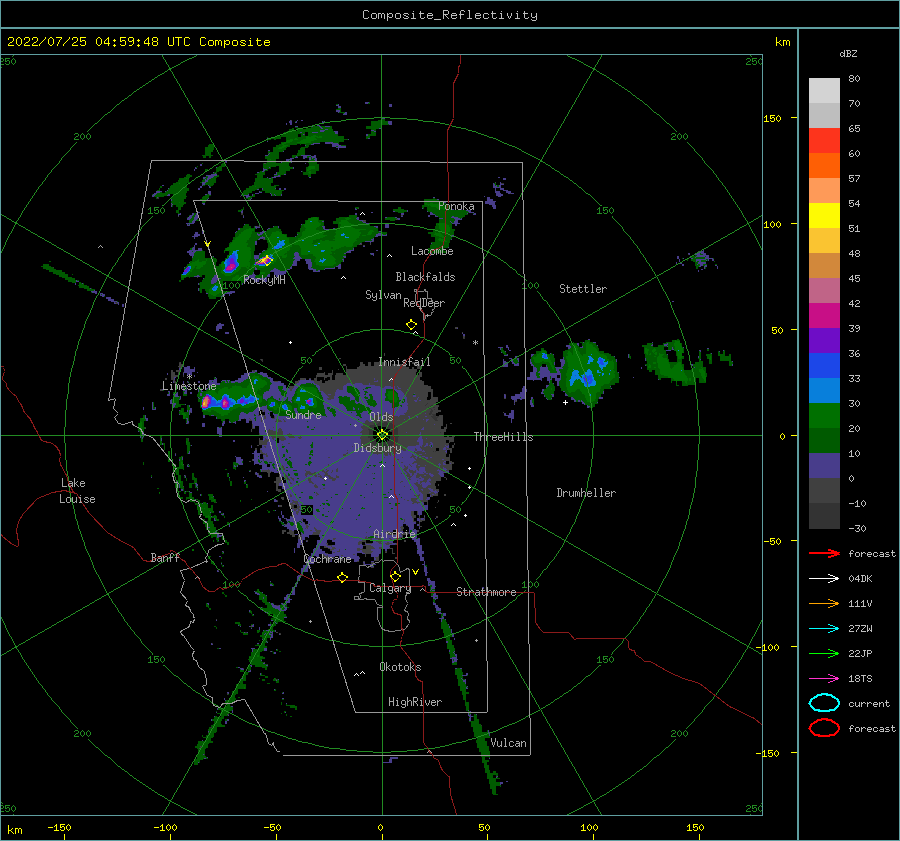Click the RedDeer city label
This screenshot has width=900, height=841.
click(x=424, y=303)
